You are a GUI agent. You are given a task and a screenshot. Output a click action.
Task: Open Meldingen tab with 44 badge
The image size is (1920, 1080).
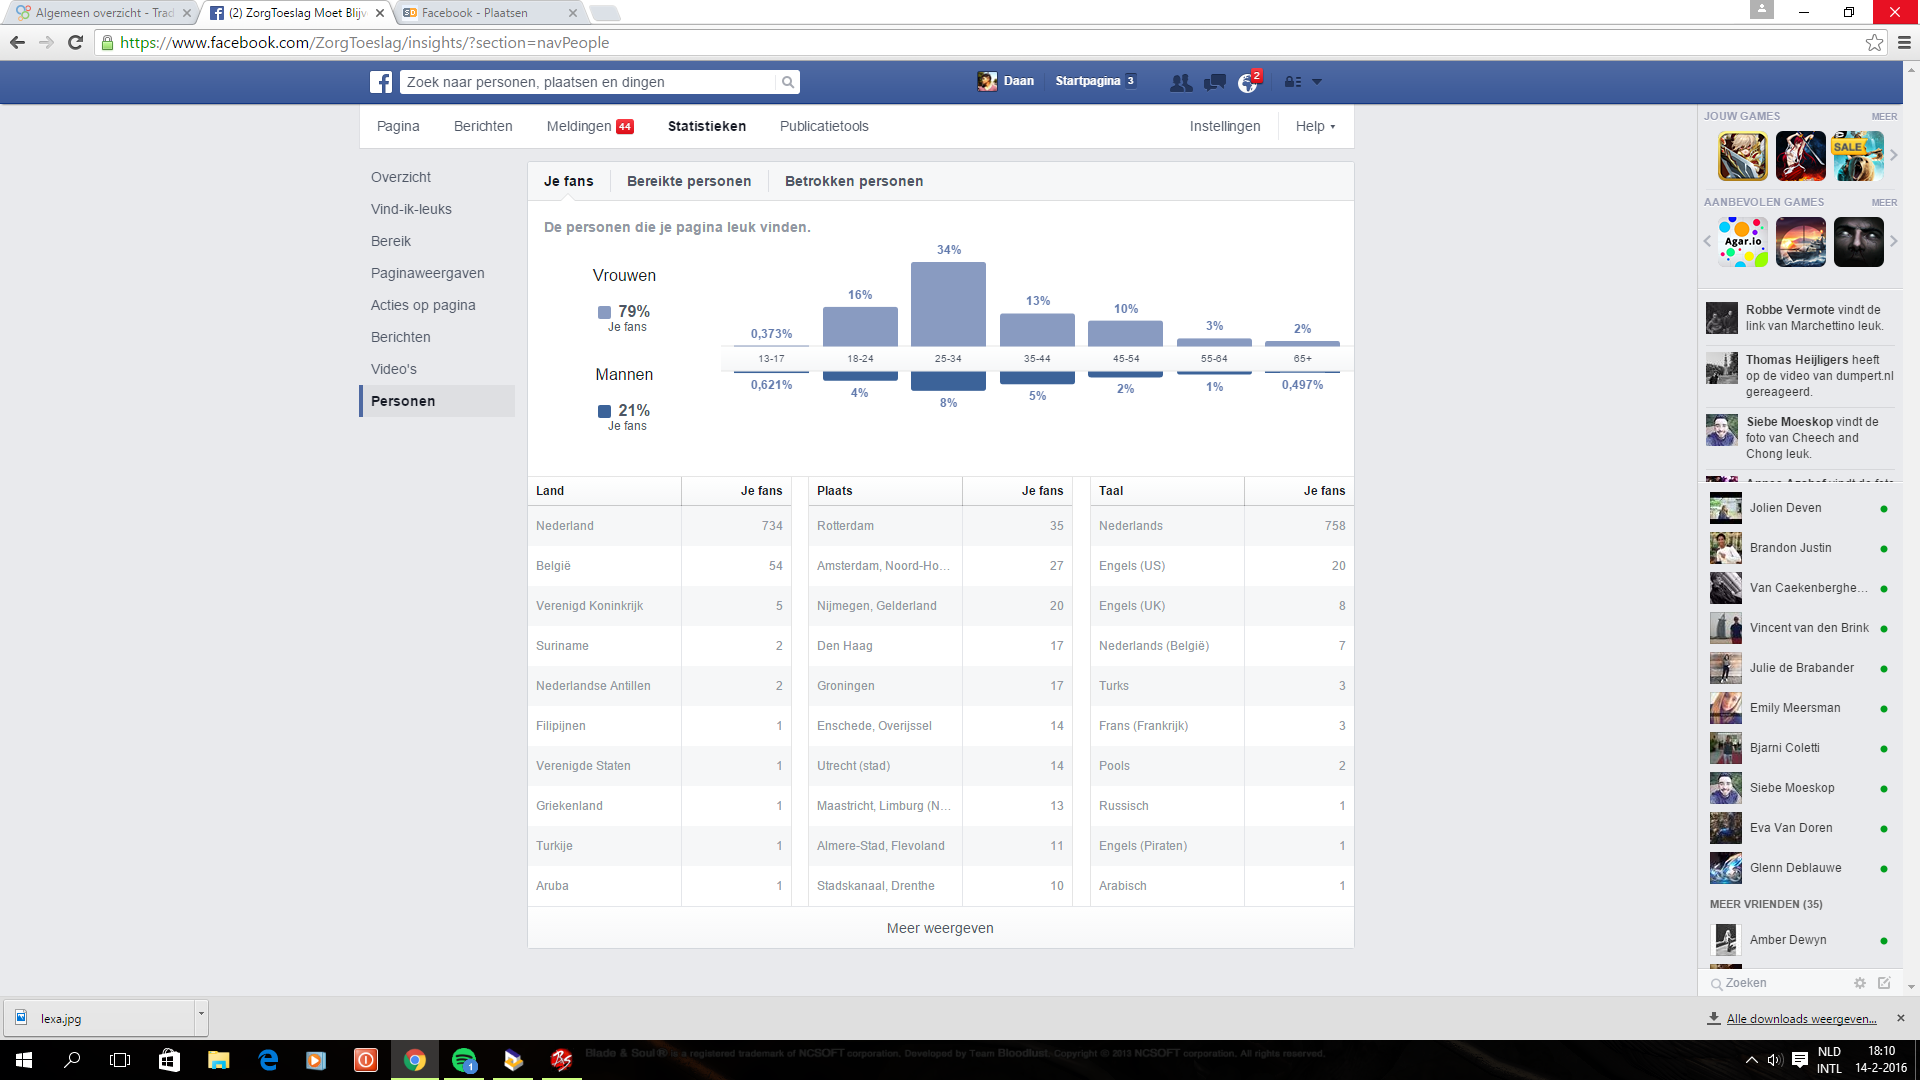point(590,126)
